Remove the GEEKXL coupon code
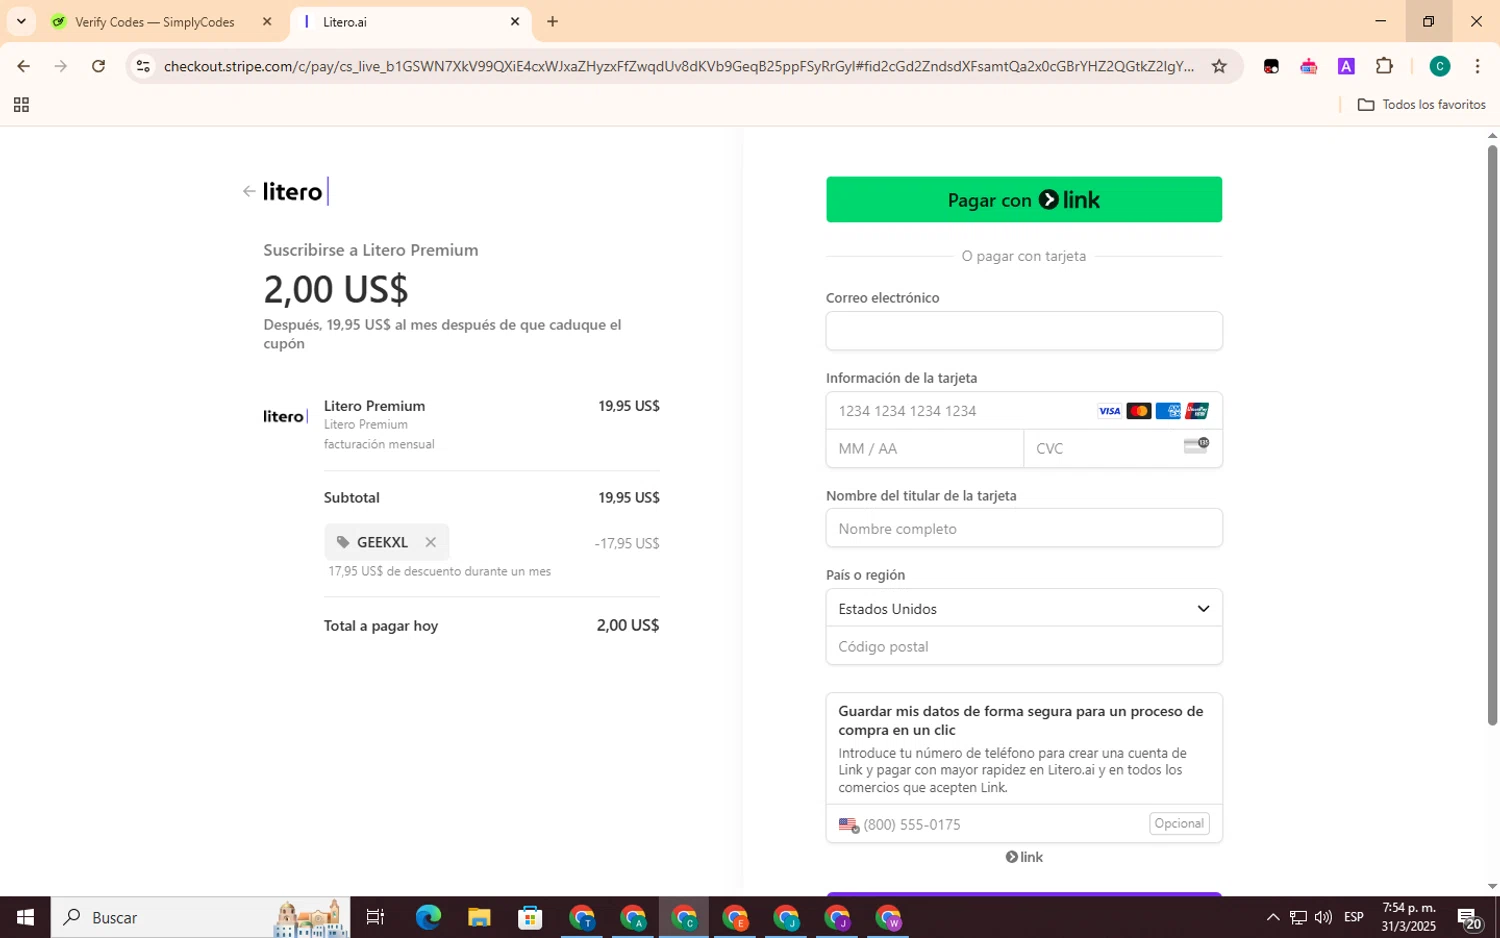 click(430, 542)
